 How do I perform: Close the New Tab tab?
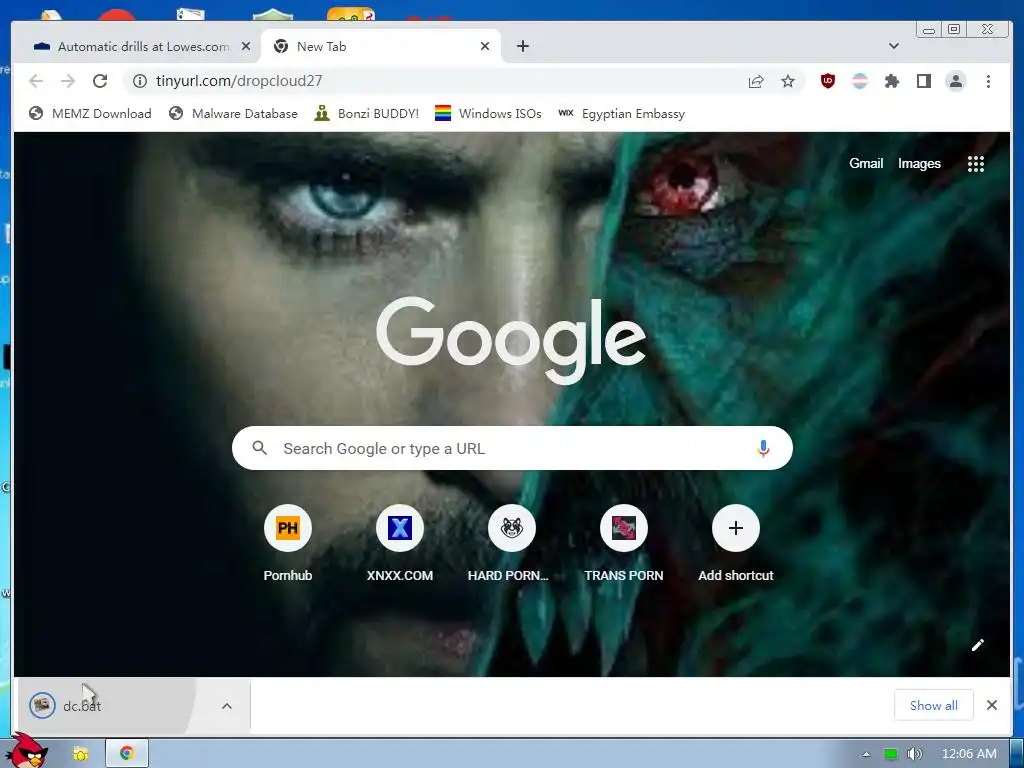[x=485, y=46]
